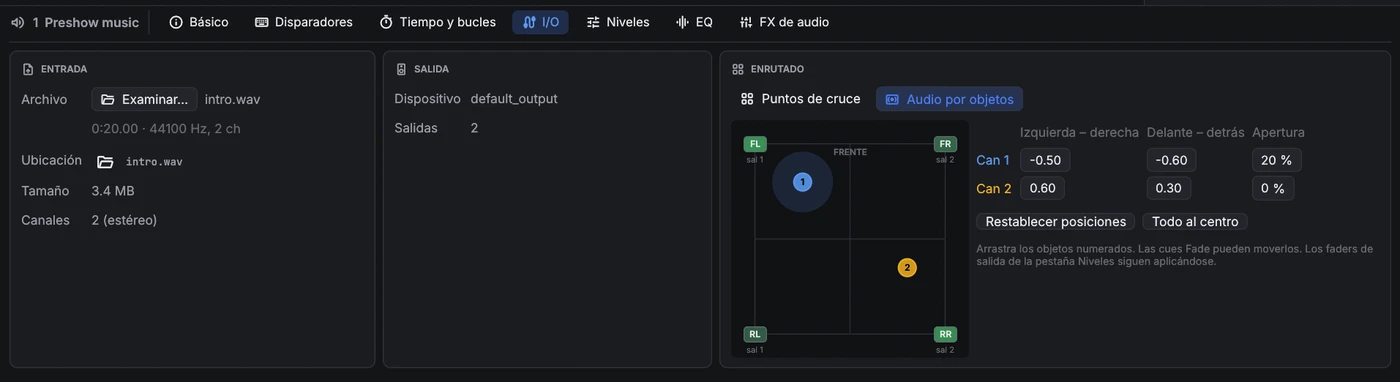Screen dimensions: 1400x382
Task: Click the Salidas value 2
Action: [x=474, y=128]
